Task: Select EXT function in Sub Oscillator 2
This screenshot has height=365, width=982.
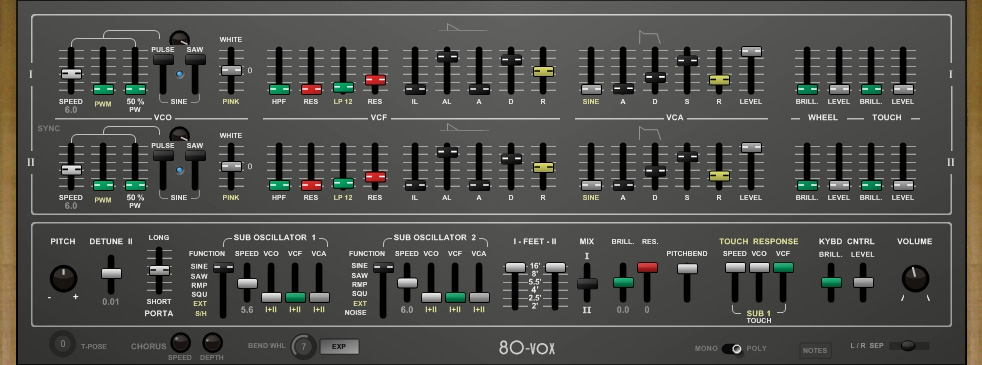Action: pos(360,304)
